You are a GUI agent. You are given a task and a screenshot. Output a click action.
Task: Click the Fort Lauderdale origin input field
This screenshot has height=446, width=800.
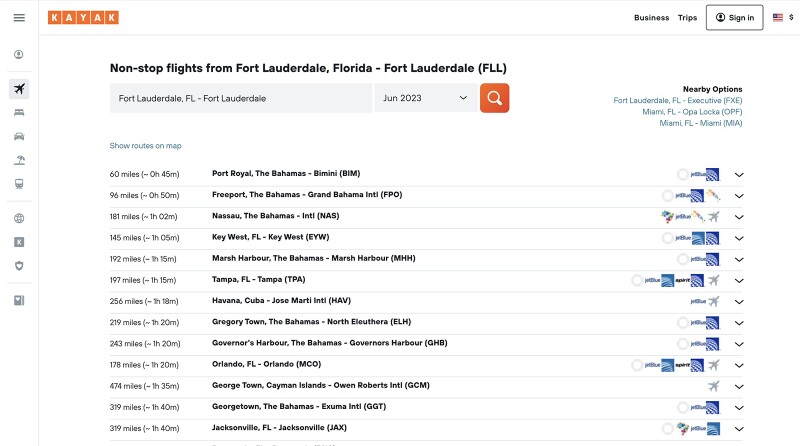pos(240,98)
